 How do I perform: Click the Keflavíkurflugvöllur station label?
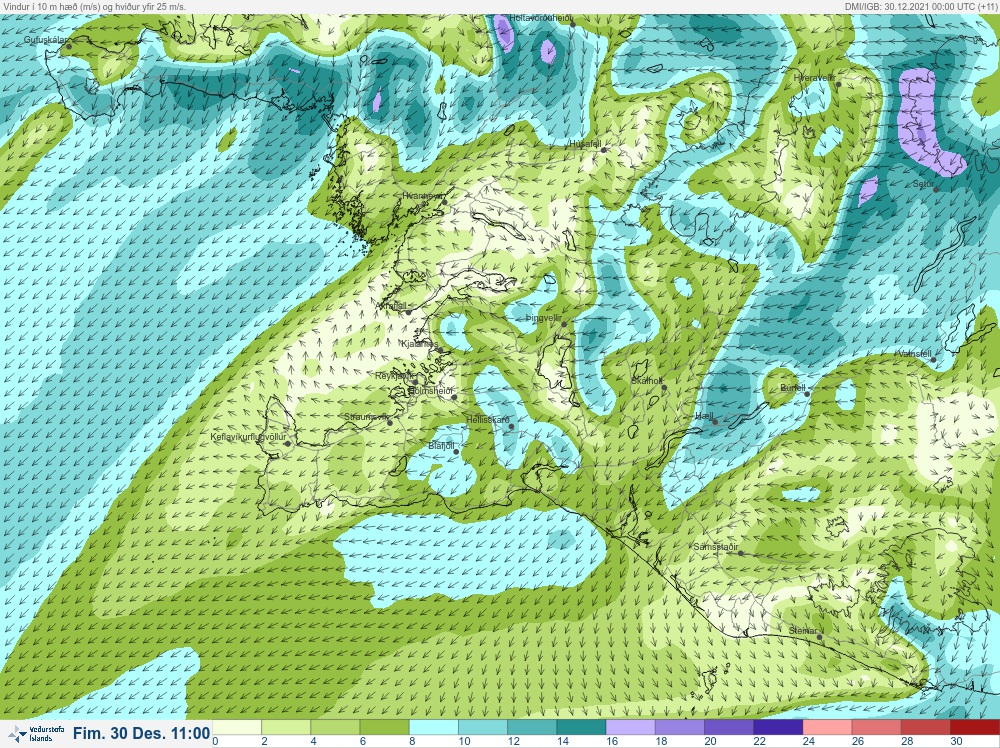[248, 437]
